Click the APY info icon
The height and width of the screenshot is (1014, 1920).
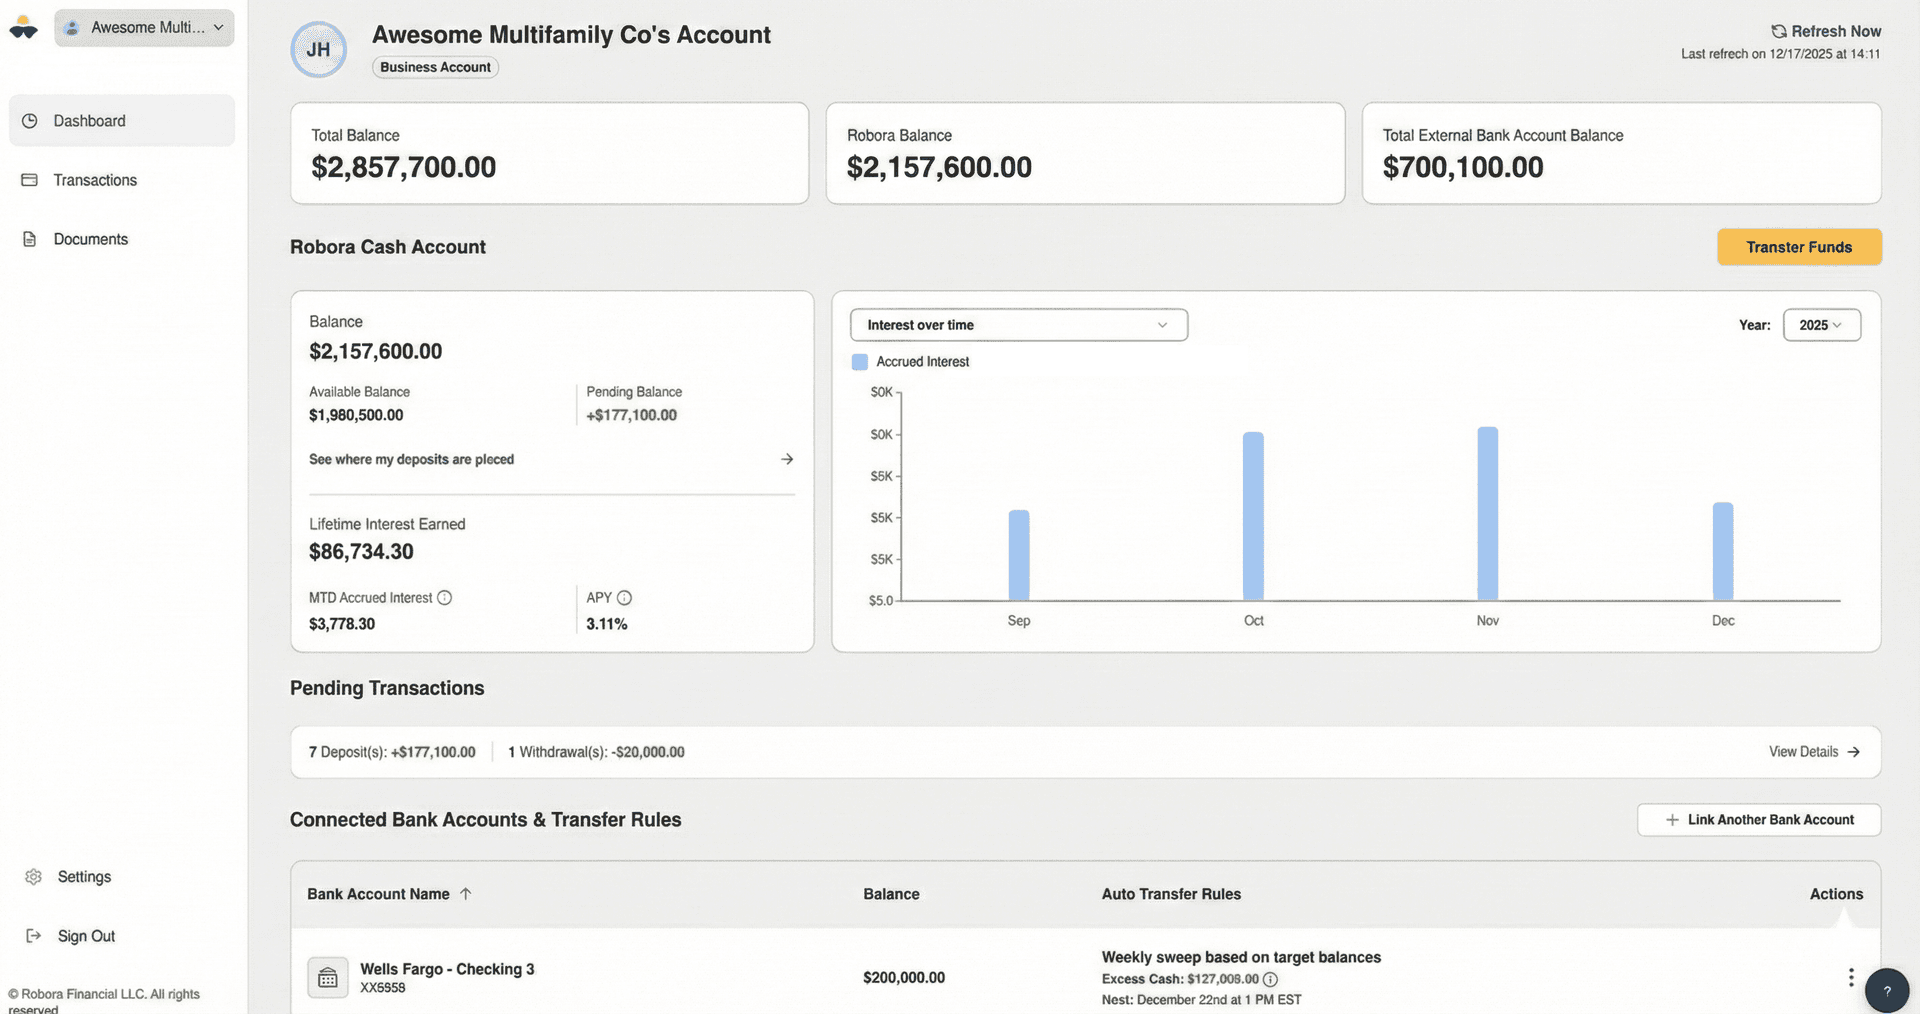coord(624,597)
